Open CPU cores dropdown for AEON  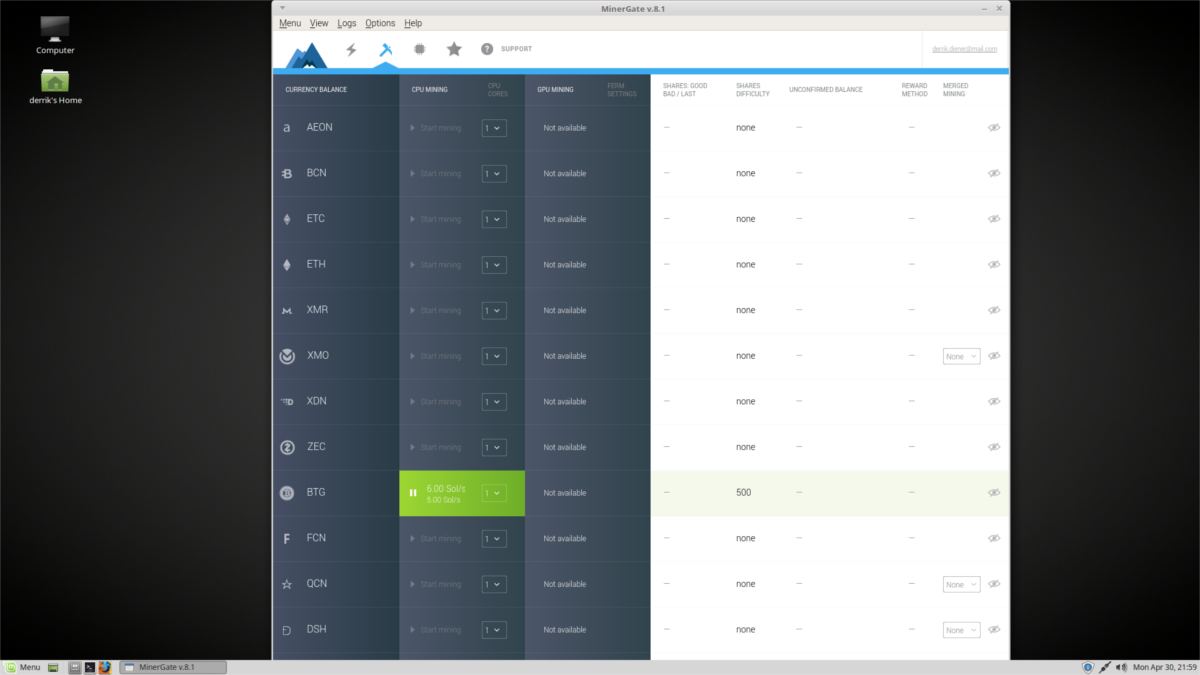tap(494, 128)
